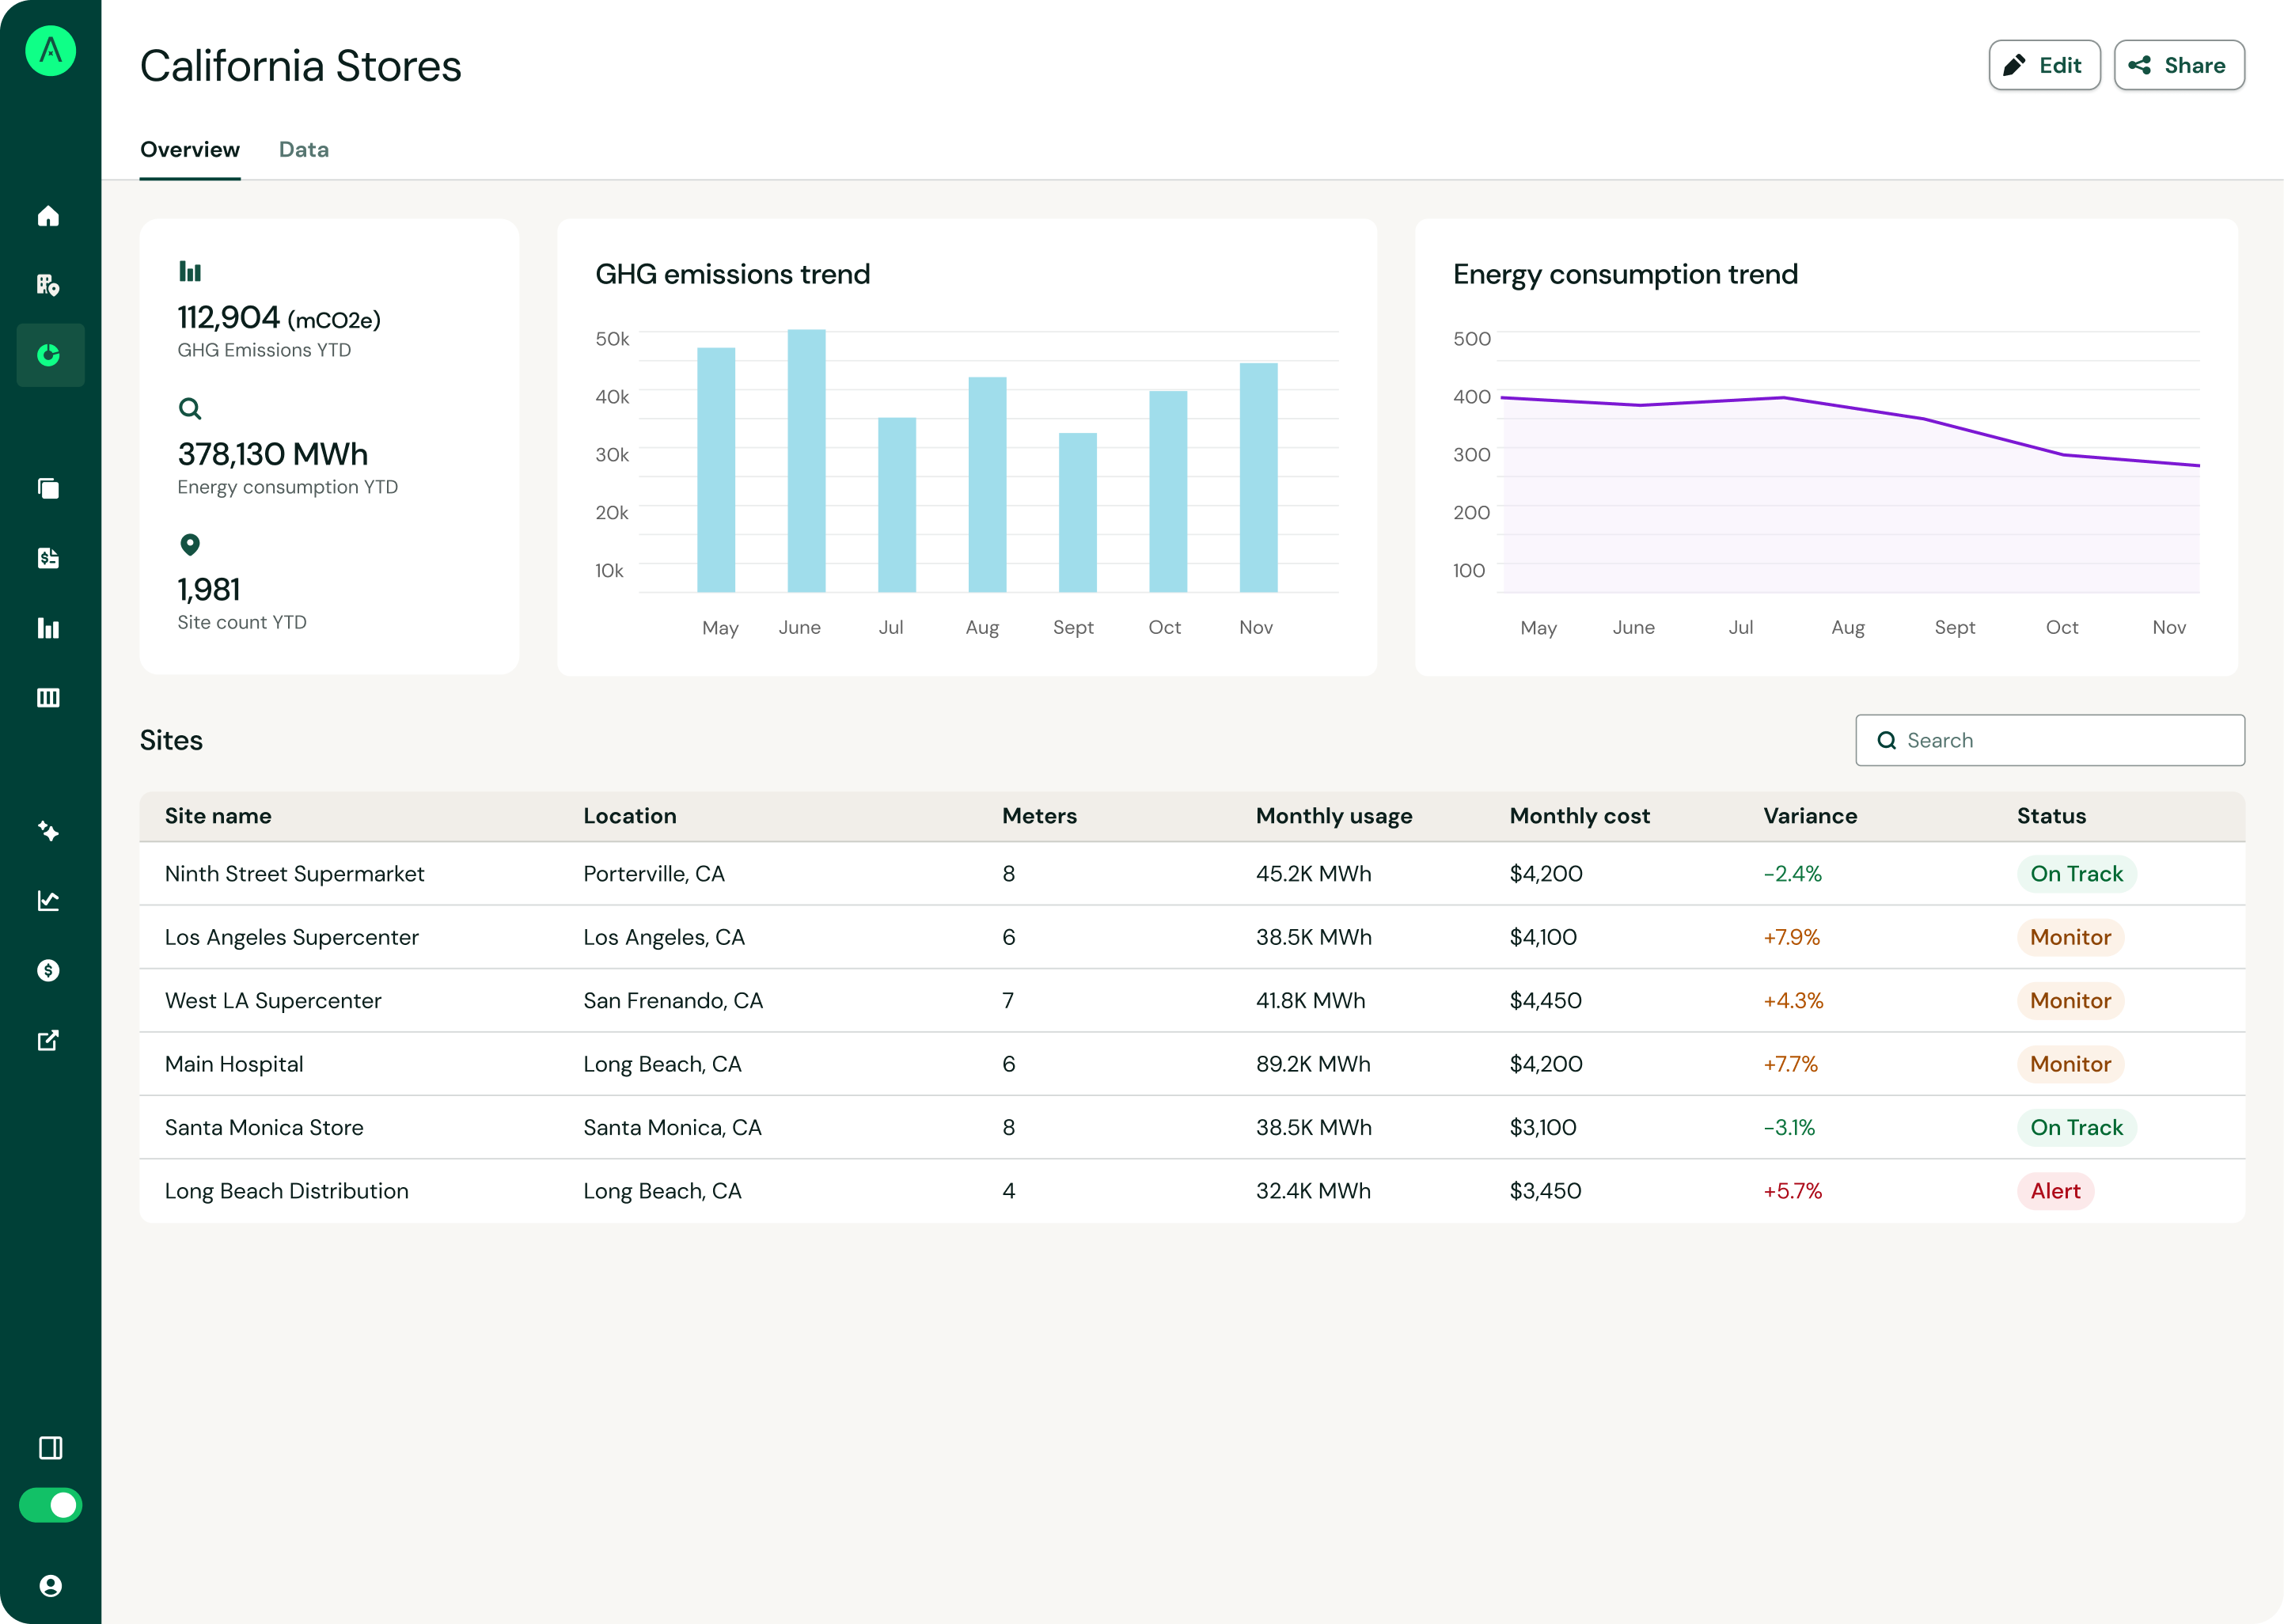2284x1624 pixels.
Task: Sort by Monthly cost column header
Action: pyautogui.click(x=1579, y=816)
